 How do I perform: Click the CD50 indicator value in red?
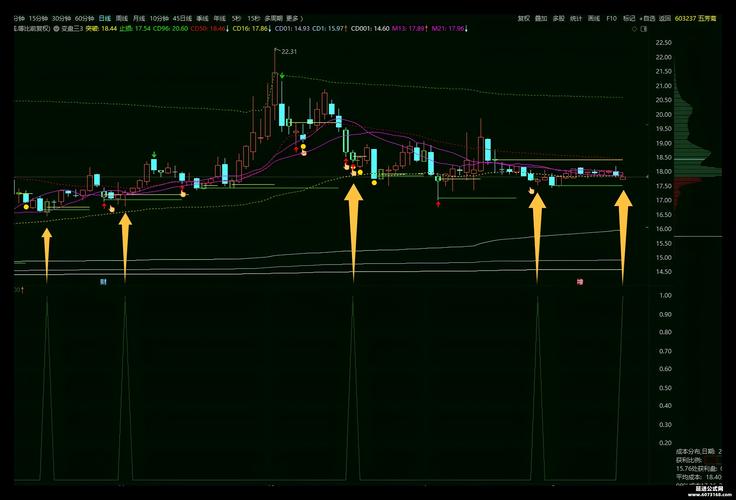[210, 29]
